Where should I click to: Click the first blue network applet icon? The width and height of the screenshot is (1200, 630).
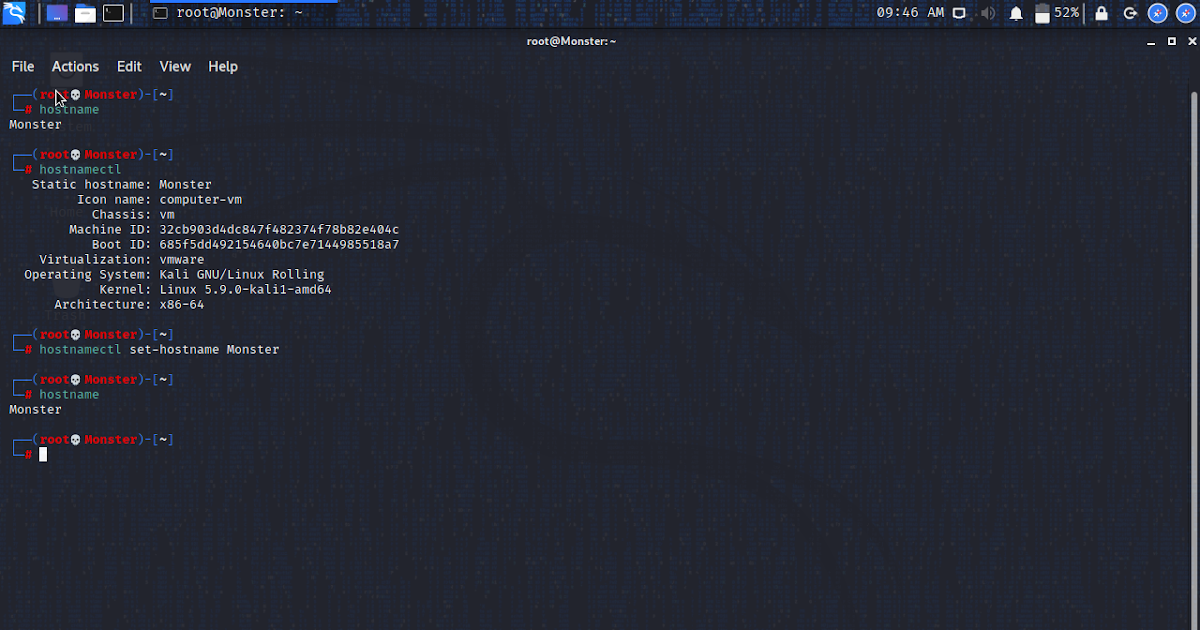pyautogui.click(x=1158, y=13)
